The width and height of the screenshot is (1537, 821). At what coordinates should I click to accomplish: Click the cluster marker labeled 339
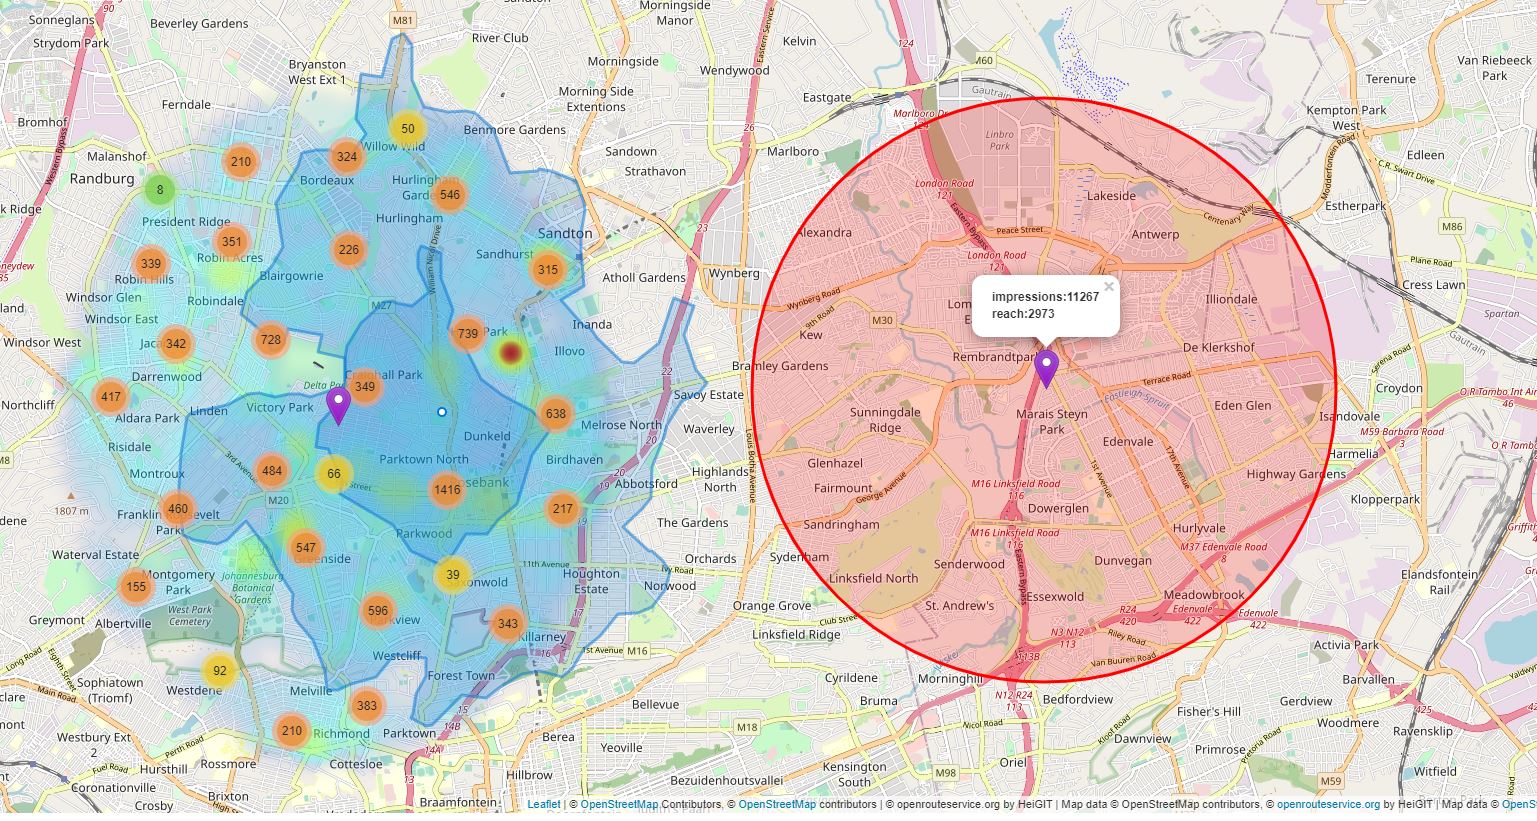click(151, 264)
